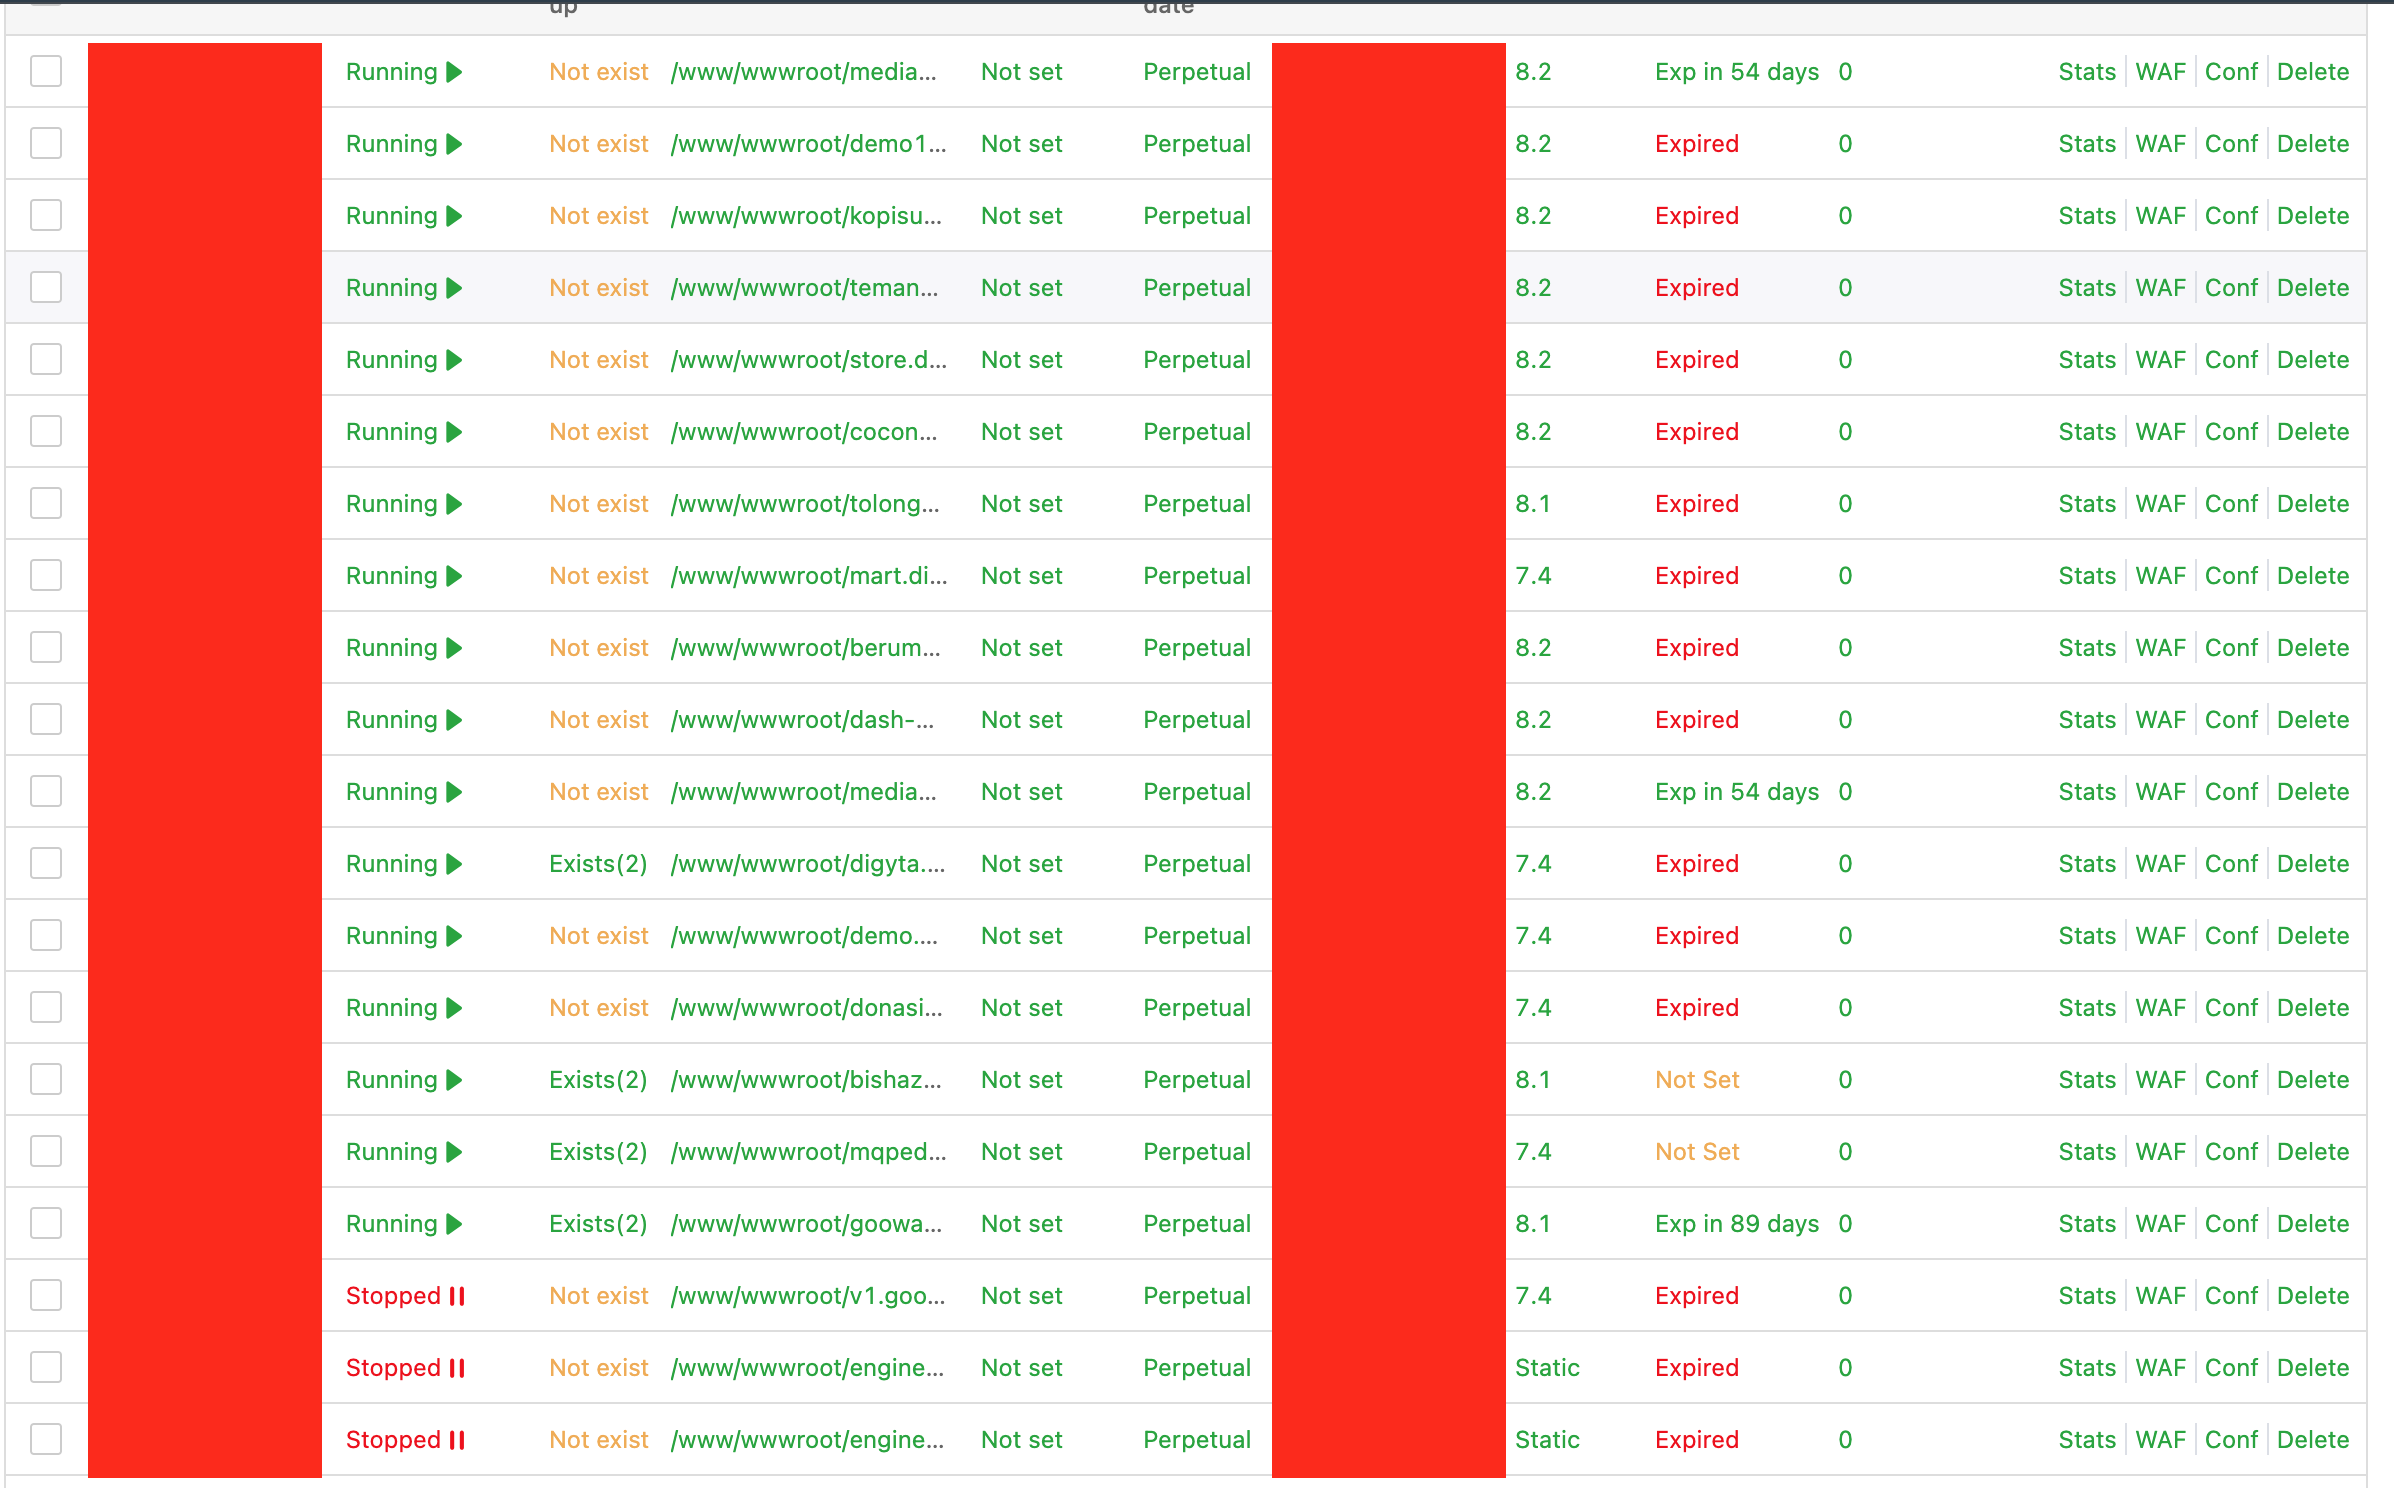The width and height of the screenshot is (2394, 1488).
Task: Click the play icon on the tolong website row
Action: [x=455, y=503]
